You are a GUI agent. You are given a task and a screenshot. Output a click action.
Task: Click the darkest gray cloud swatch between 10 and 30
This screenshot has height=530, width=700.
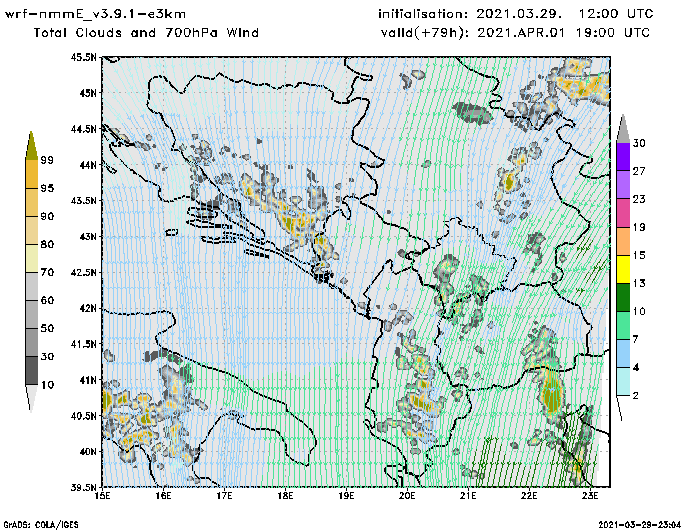31,371
